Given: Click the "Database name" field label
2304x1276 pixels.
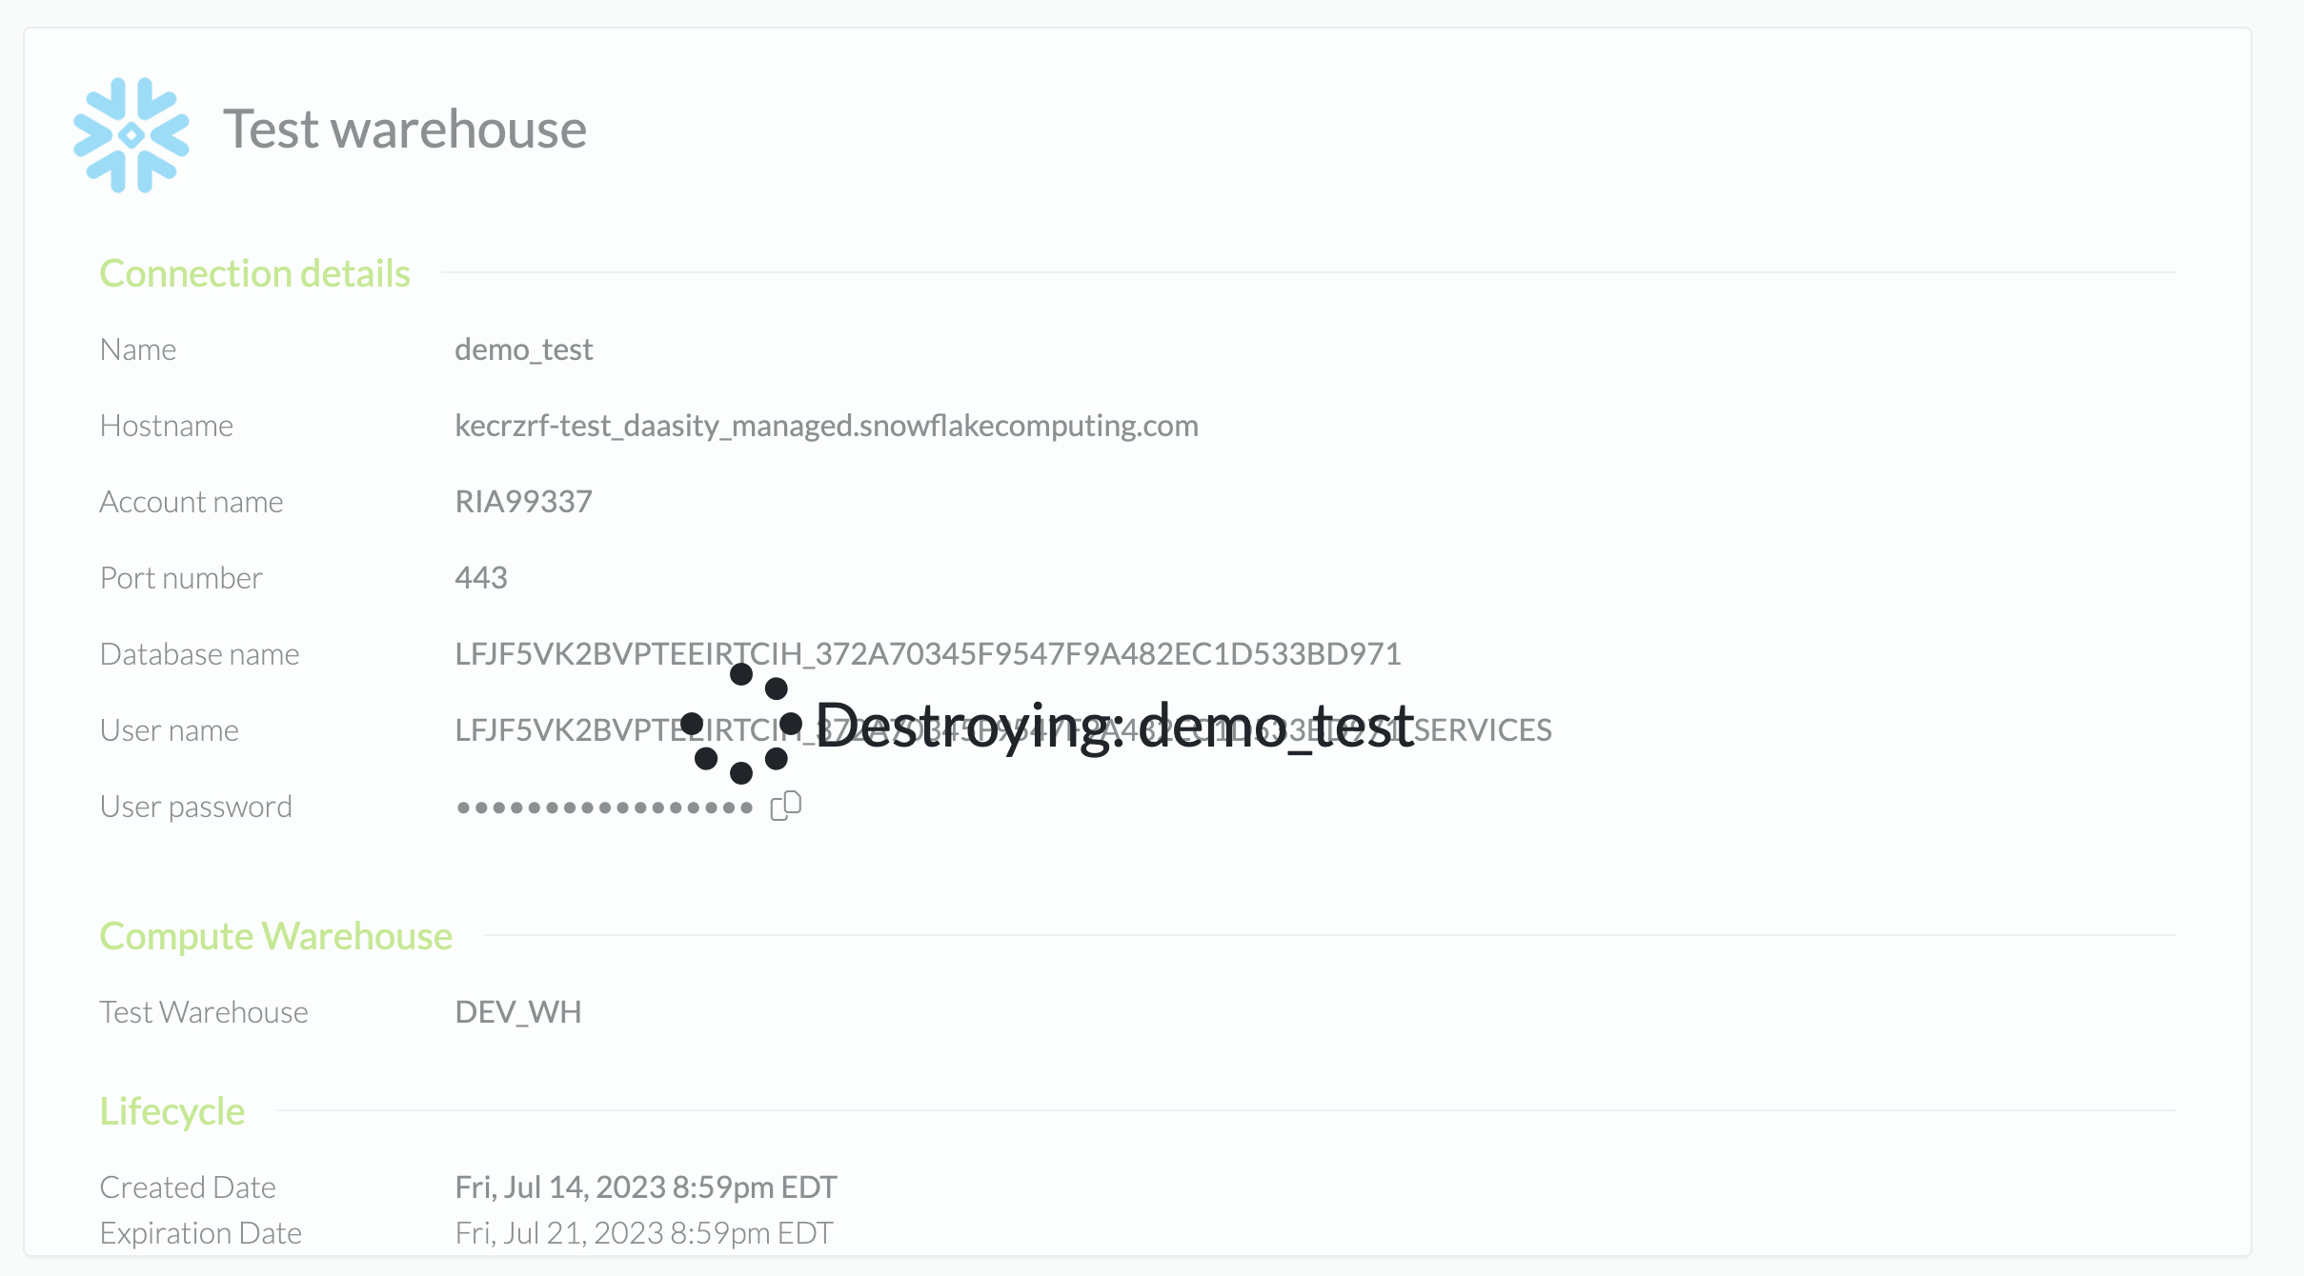Looking at the screenshot, I should (x=199, y=654).
